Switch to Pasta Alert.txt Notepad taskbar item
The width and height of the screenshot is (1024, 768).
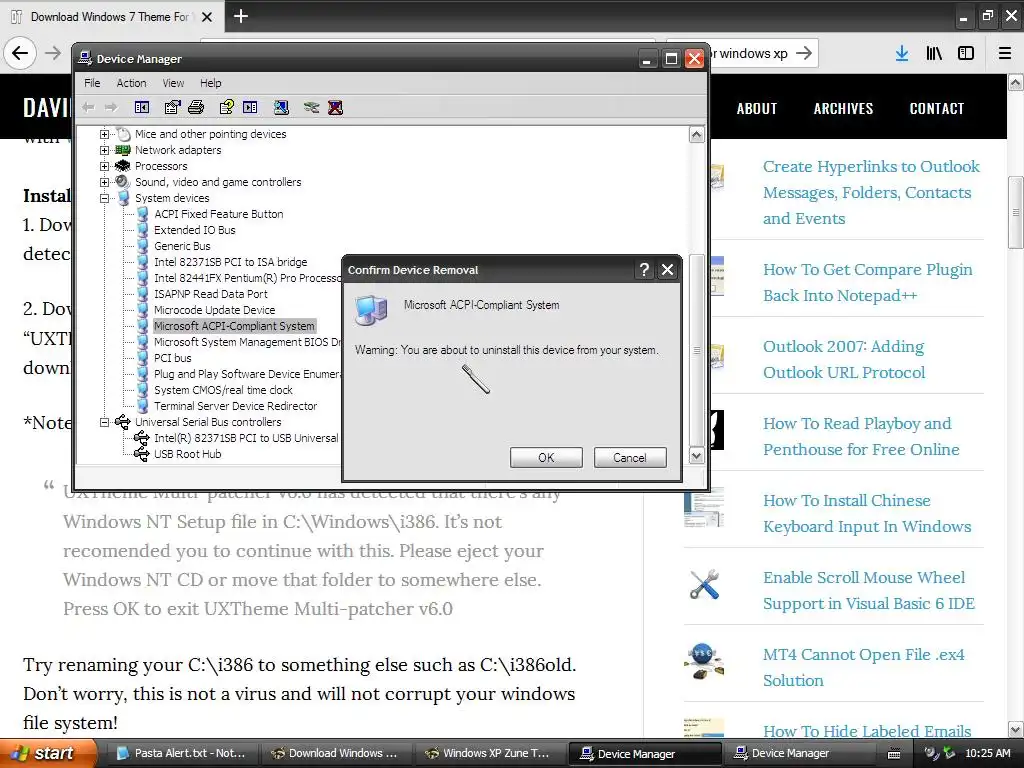[181, 754]
